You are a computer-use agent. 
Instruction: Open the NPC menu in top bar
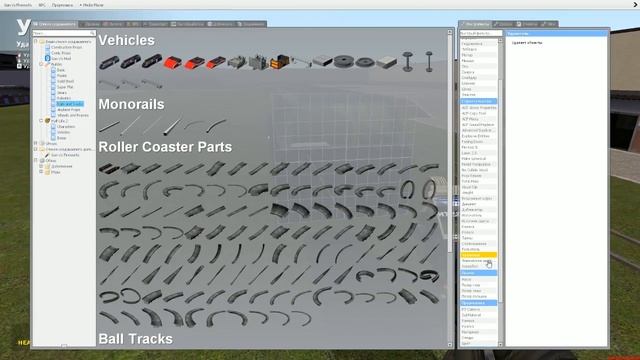pyautogui.click(x=42, y=5)
